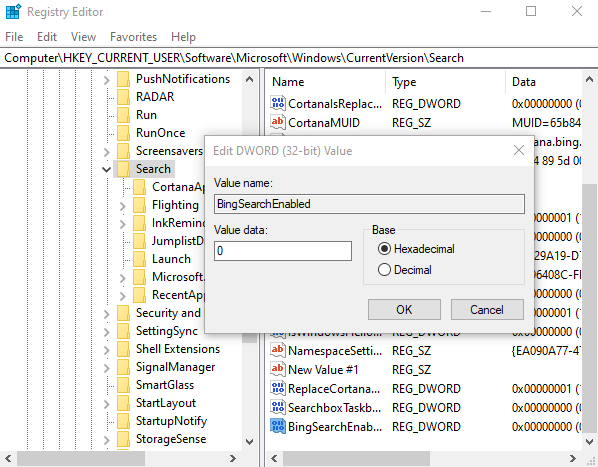Screen dimensions: 598x467
Task: Click the Registry Editor app icon
Action: click(x=13, y=11)
